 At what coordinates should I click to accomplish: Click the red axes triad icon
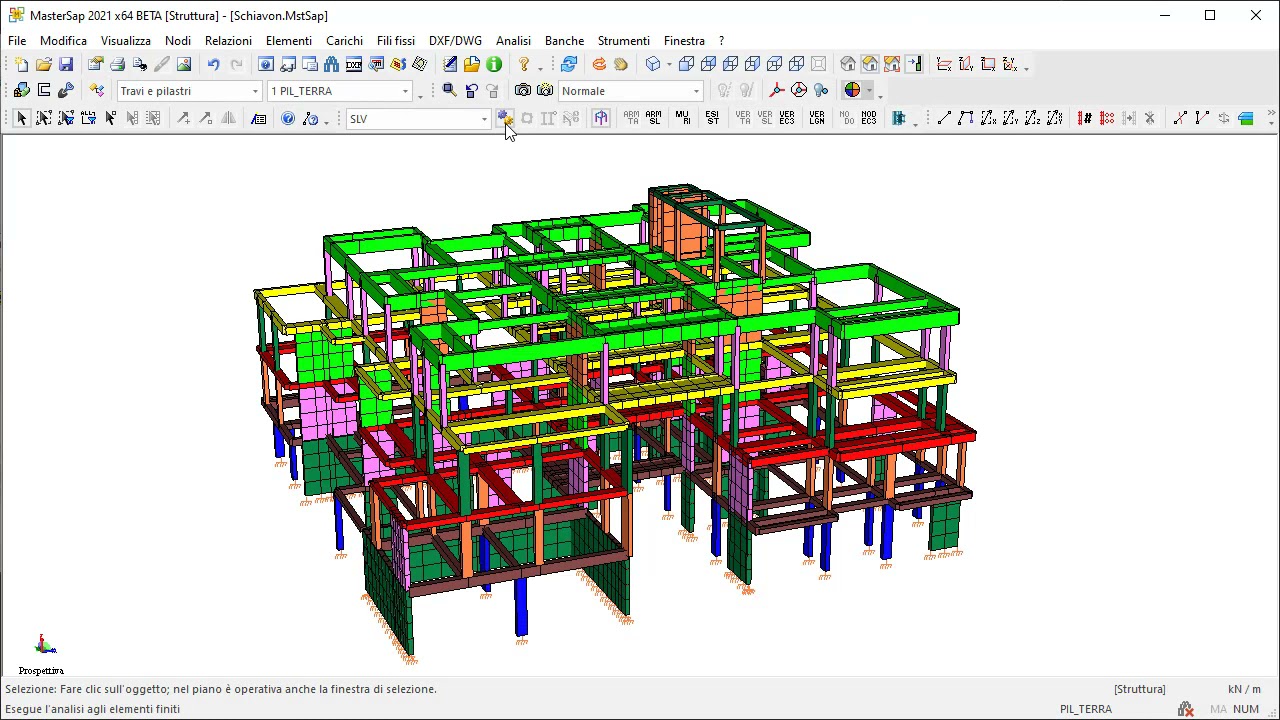(776, 91)
